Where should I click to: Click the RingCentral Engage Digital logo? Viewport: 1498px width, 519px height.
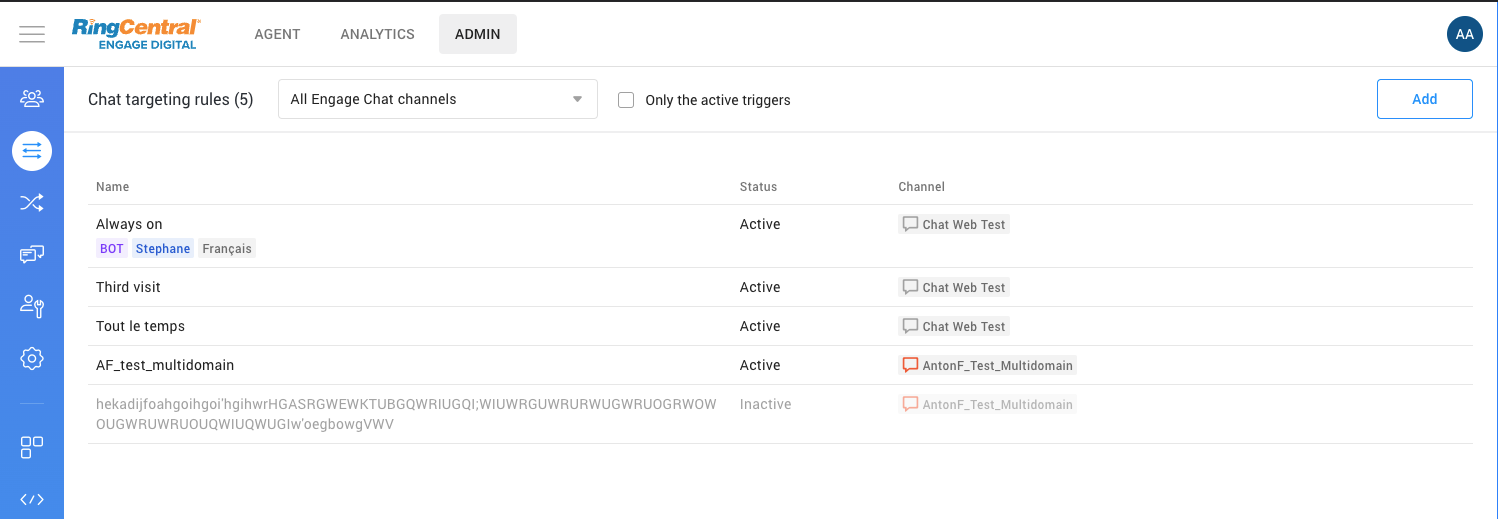click(x=136, y=34)
